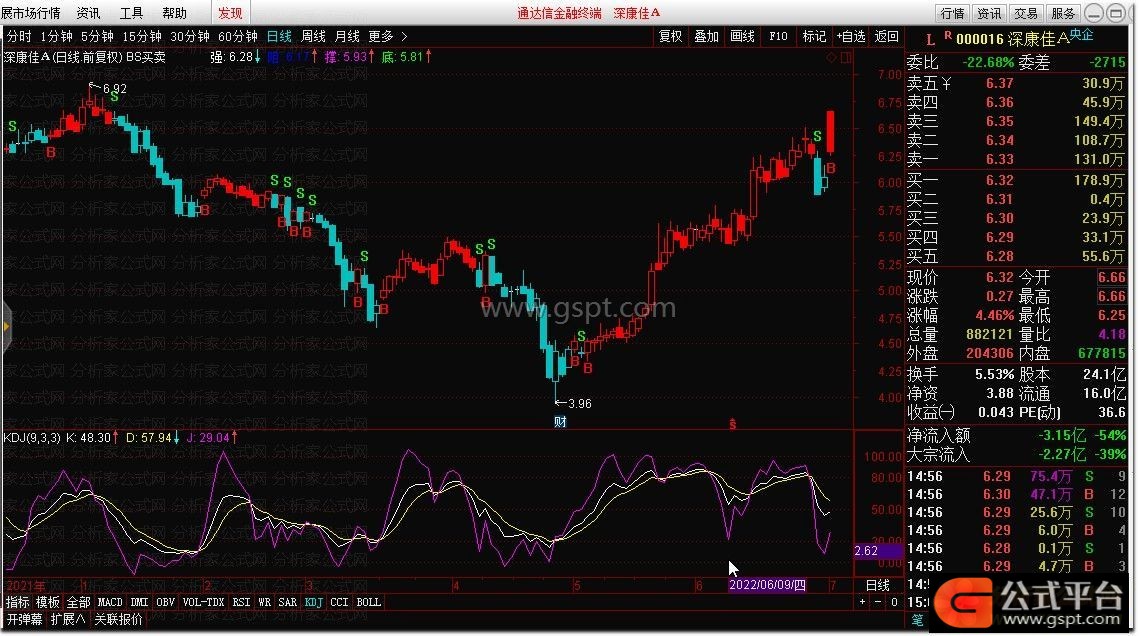Image resolution: width=1139 pixels, height=636 pixels.
Task: Click the 财 financial marker below the chart
Action: tap(560, 422)
